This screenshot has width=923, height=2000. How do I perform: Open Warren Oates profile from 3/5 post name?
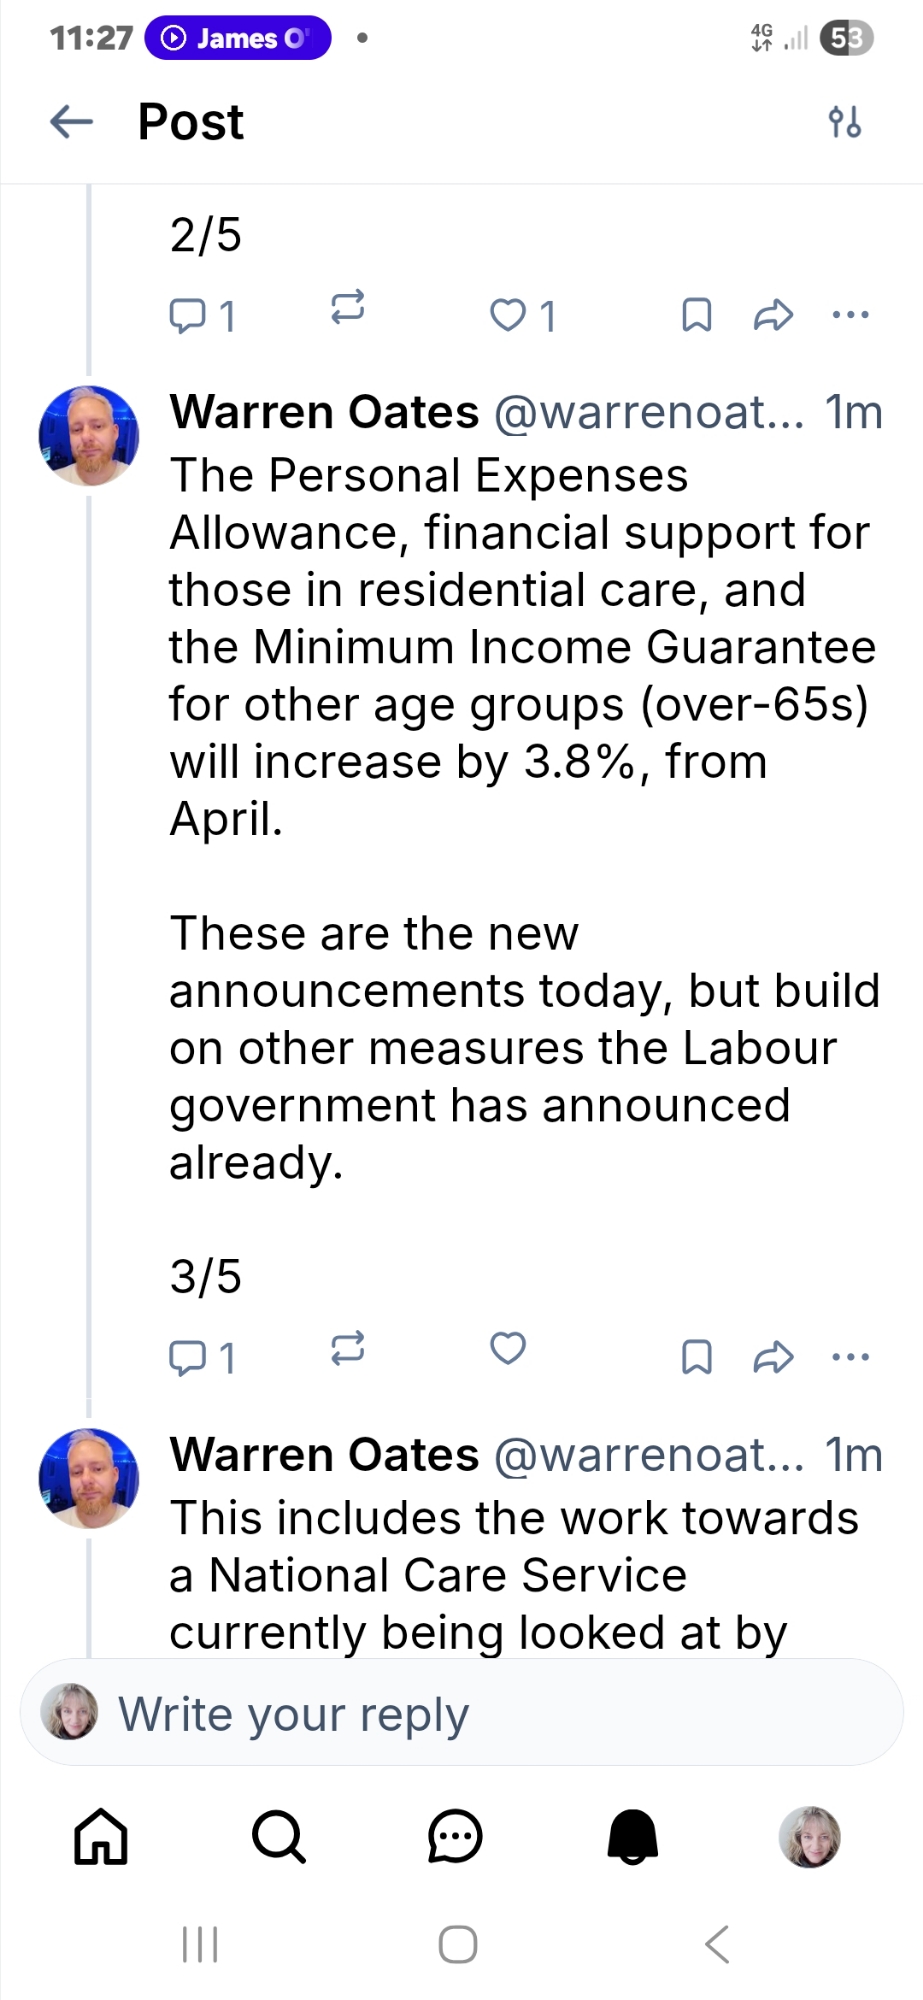pyautogui.click(x=324, y=412)
